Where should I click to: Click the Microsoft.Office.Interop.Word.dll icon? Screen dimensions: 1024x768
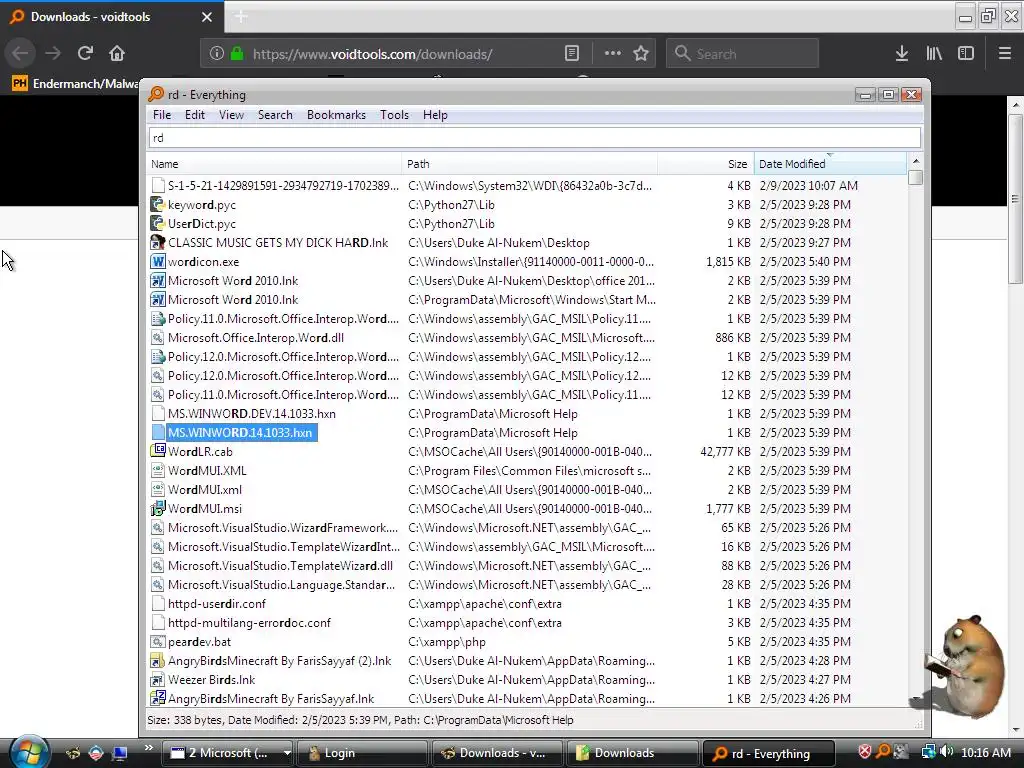[157, 338]
